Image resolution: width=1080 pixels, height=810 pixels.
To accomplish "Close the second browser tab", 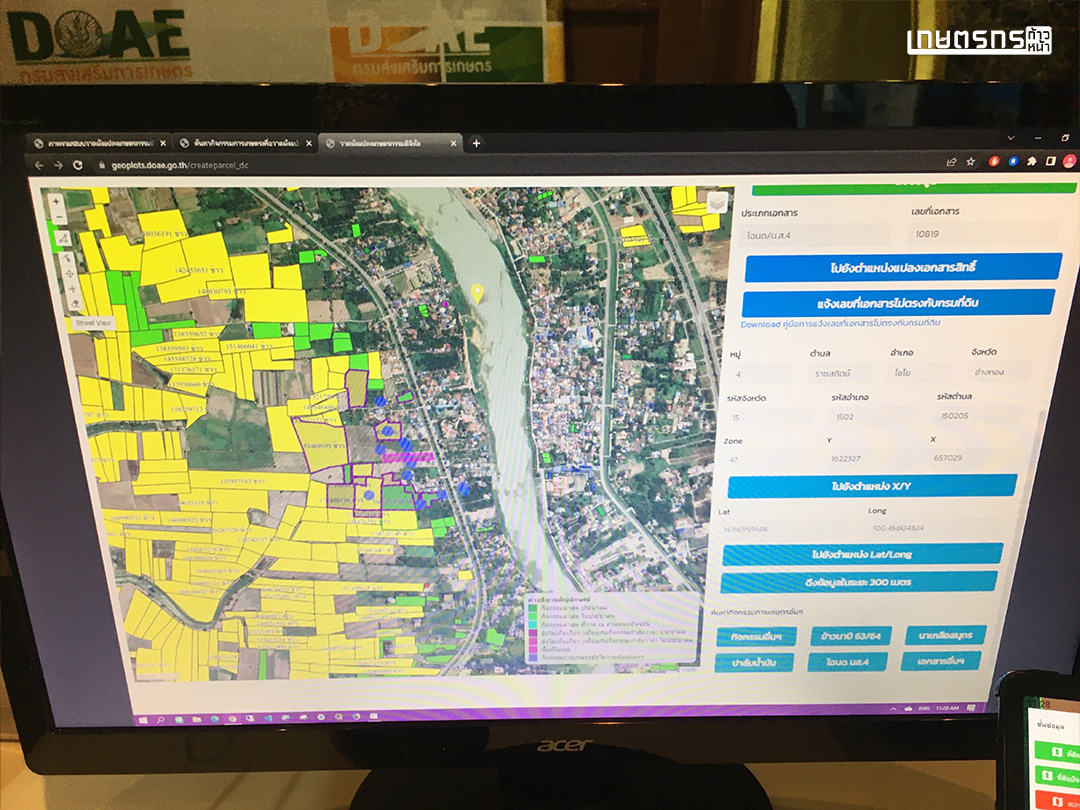I will [309, 143].
